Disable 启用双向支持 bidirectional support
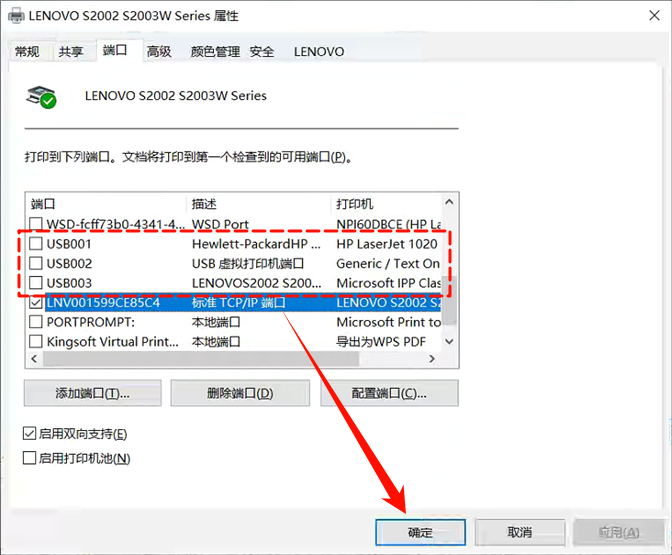Image resolution: width=672 pixels, height=555 pixels. tap(30, 434)
